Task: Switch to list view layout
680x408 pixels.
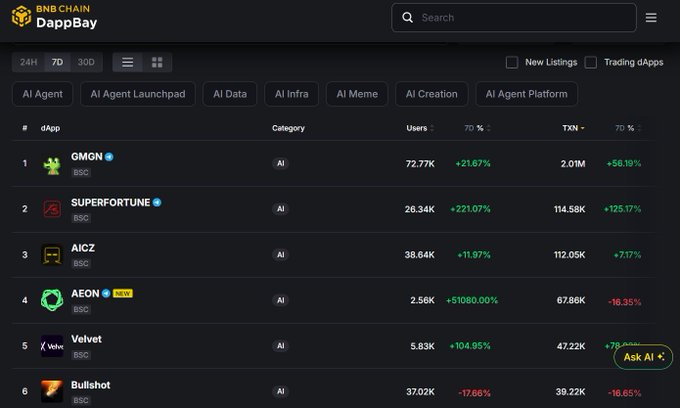Action: pyautogui.click(x=127, y=63)
